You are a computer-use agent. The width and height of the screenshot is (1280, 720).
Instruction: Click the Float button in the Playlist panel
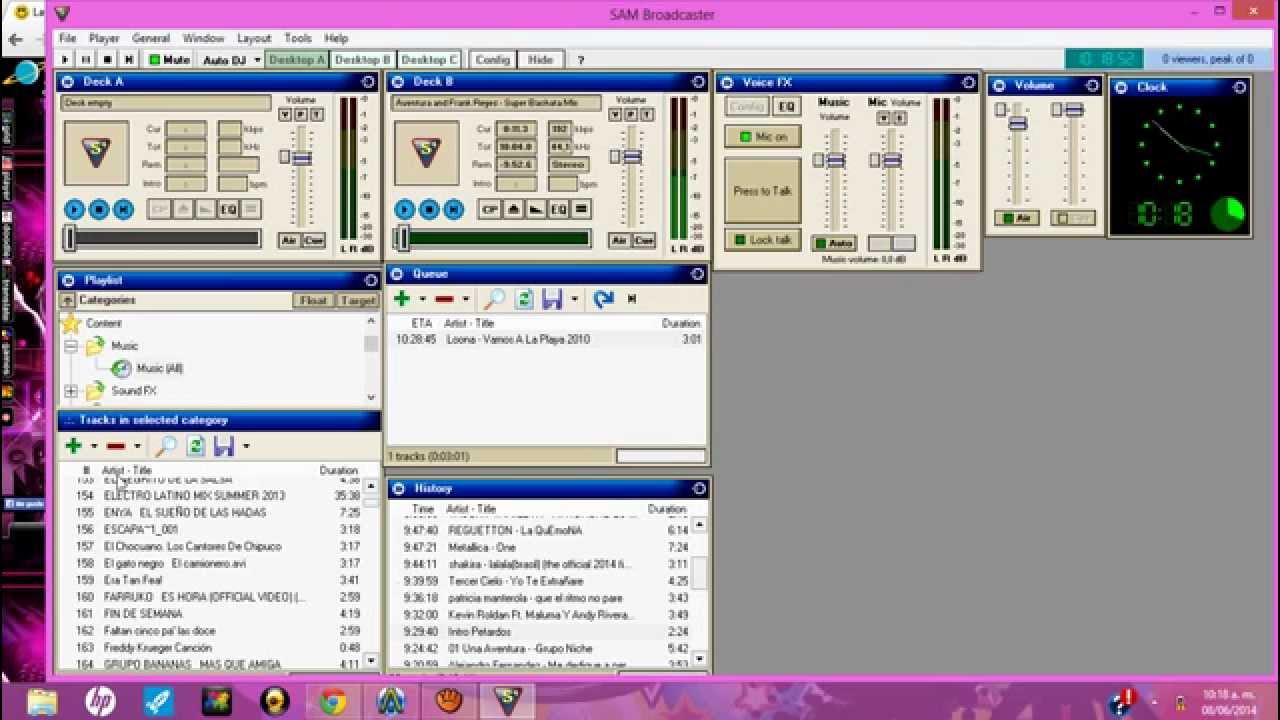tap(313, 300)
